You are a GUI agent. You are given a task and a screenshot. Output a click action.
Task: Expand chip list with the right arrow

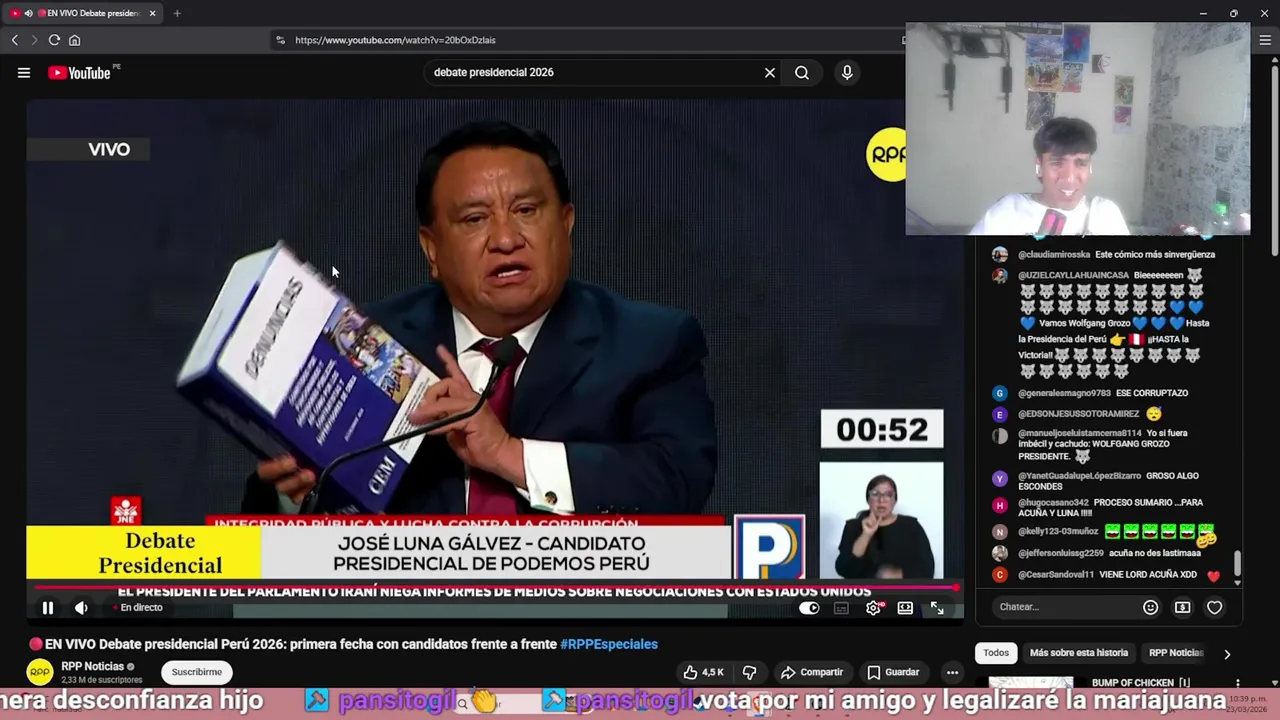[1227, 654]
